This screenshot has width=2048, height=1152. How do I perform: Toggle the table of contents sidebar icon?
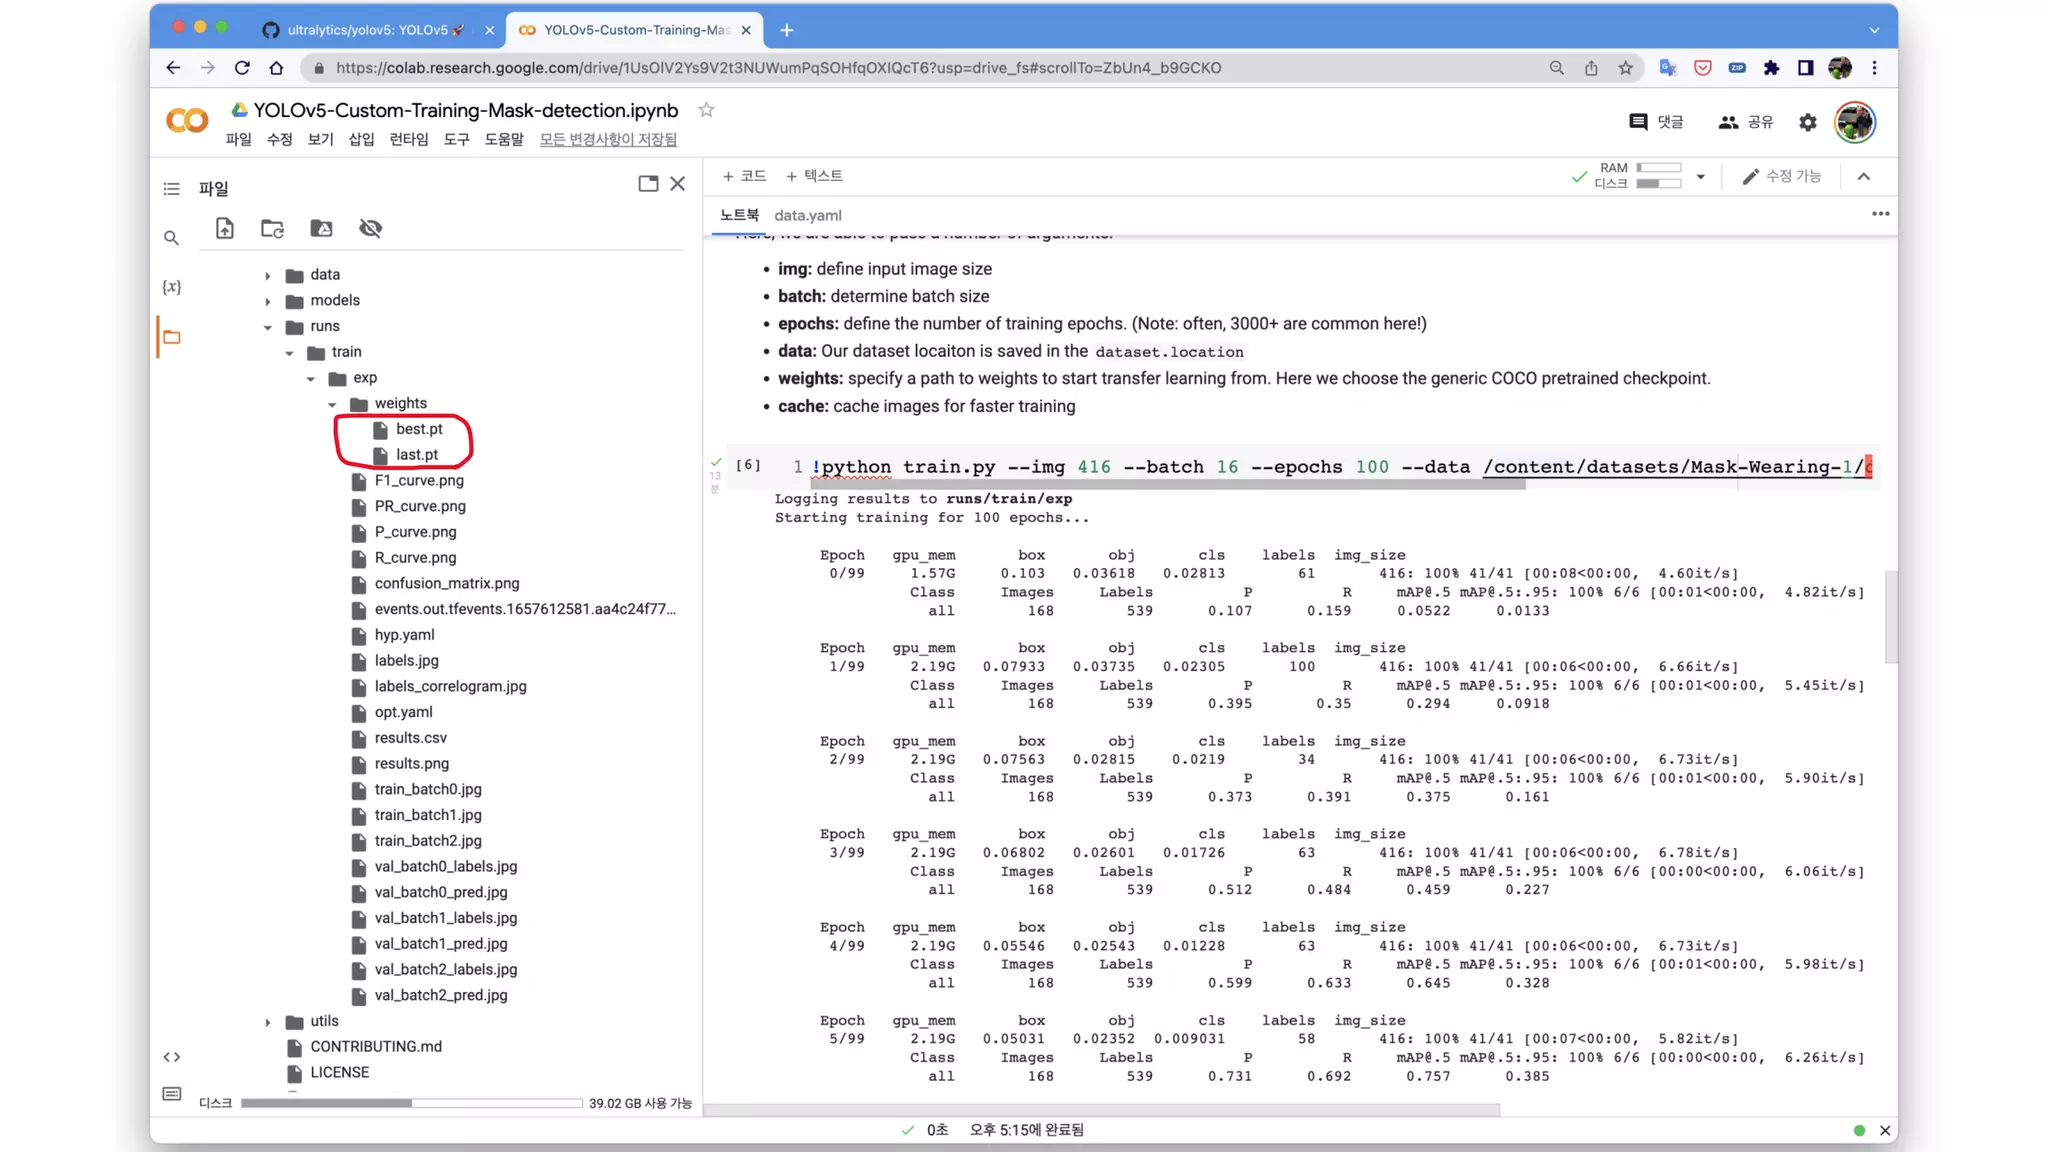click(171, 188)
